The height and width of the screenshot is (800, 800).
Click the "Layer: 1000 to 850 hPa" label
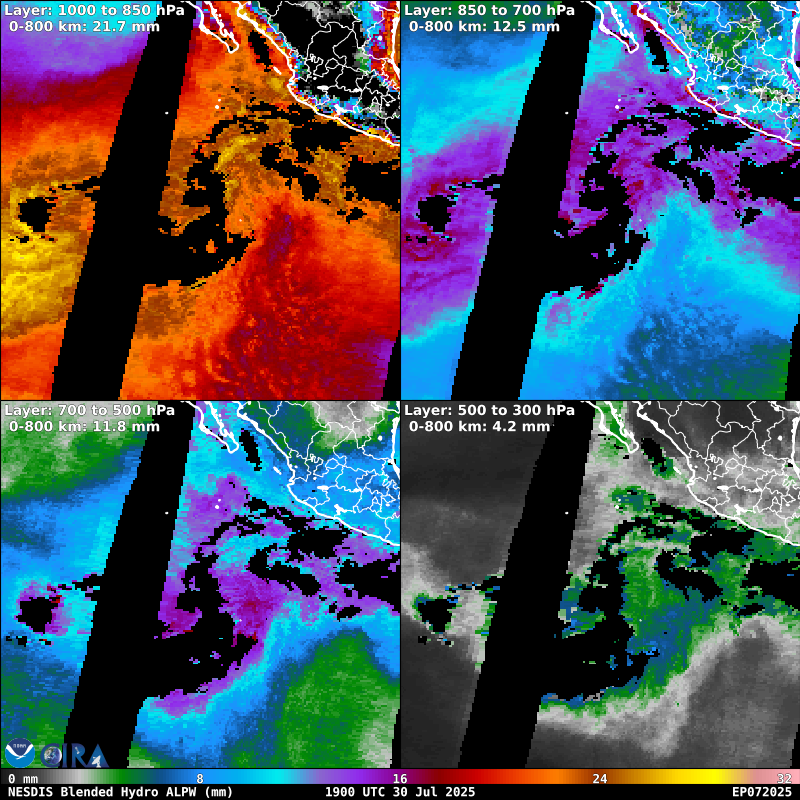pos(94,10)
